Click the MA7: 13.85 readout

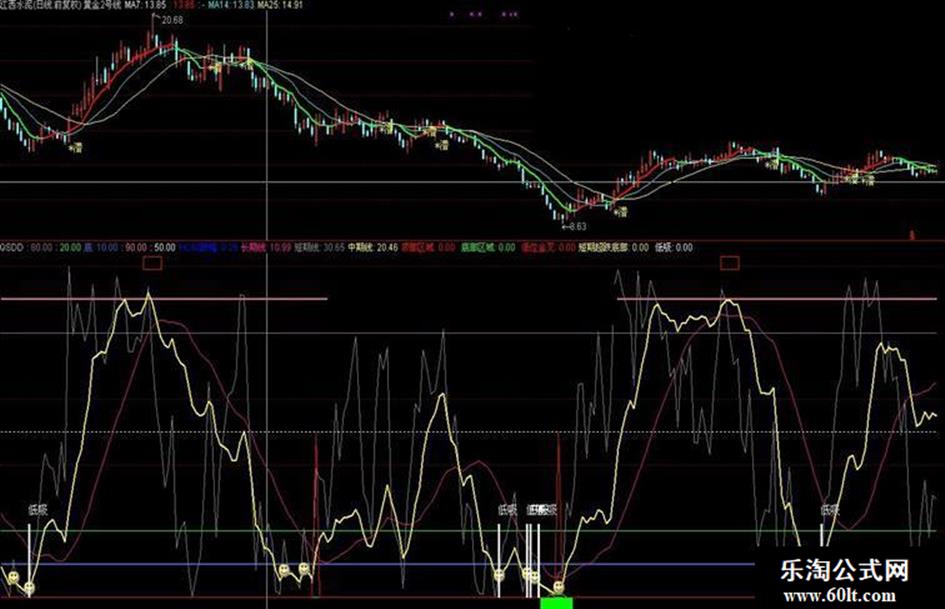pyautogui.click(x=145, y=5)
